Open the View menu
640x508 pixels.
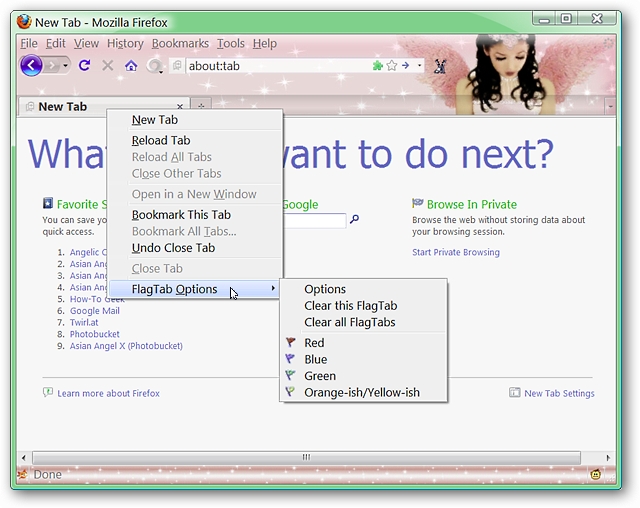[x=86, y=43]
